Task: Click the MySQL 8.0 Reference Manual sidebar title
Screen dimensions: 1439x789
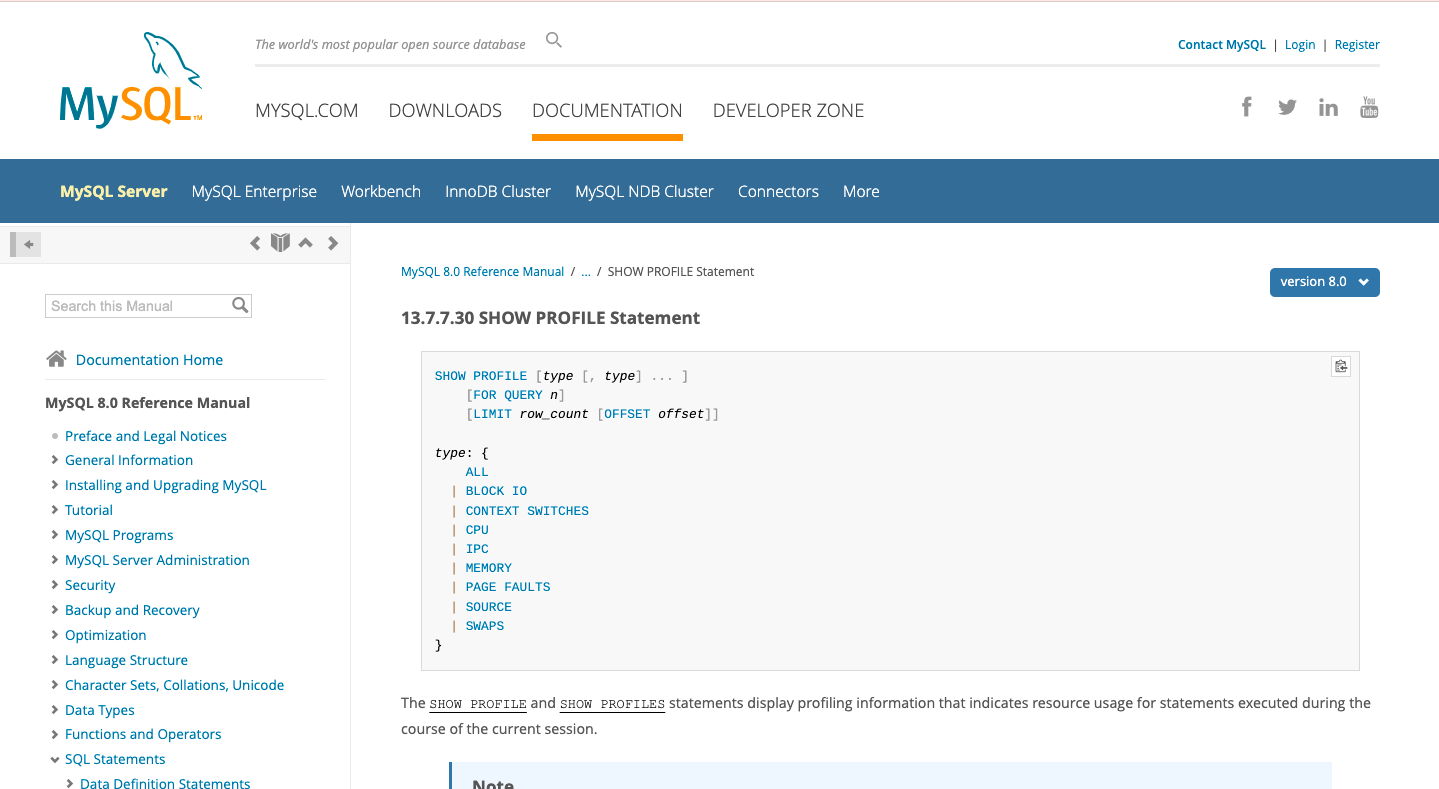Action: (x=148, y=403)
